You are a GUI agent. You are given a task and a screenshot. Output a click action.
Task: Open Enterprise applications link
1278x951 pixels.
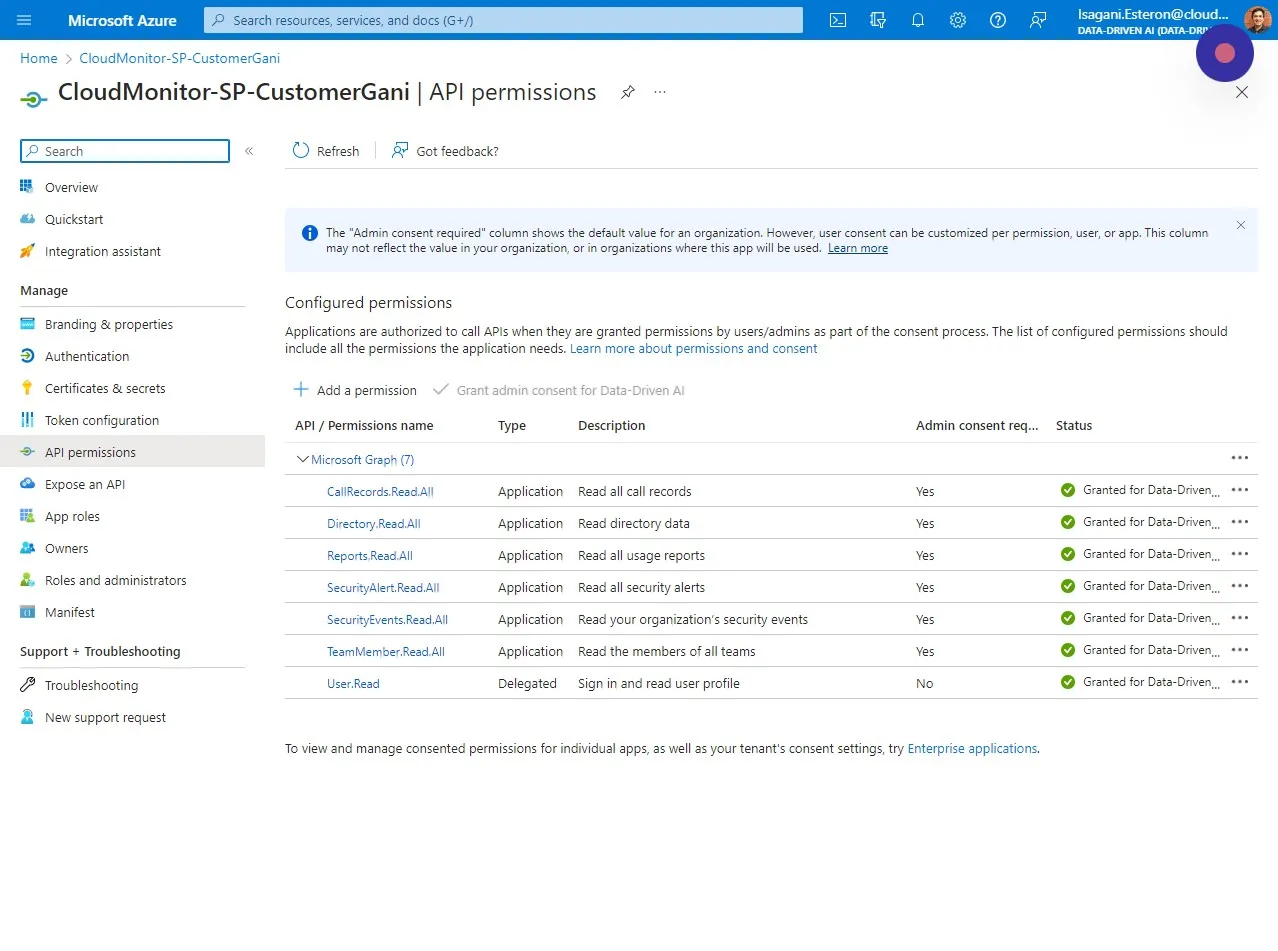click(x=972, y=748)
